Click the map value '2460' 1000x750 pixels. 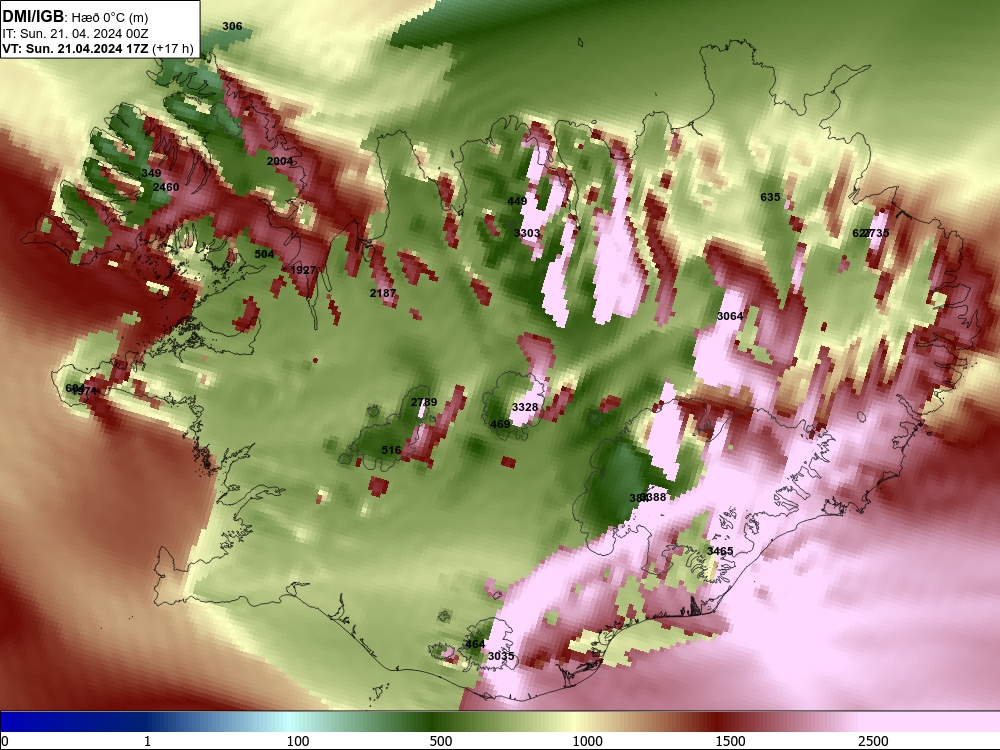(166, 187)
